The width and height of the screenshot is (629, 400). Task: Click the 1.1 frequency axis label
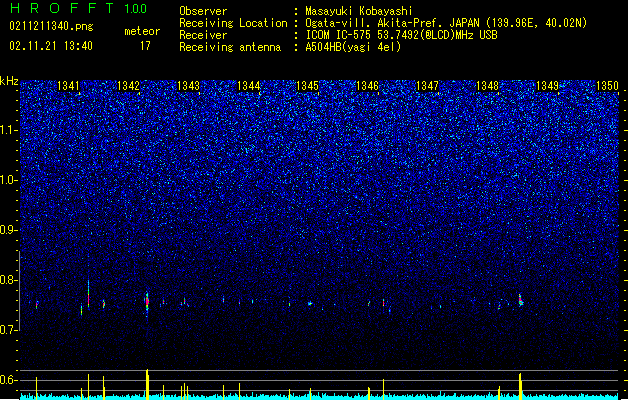click(x=9, y=130)
